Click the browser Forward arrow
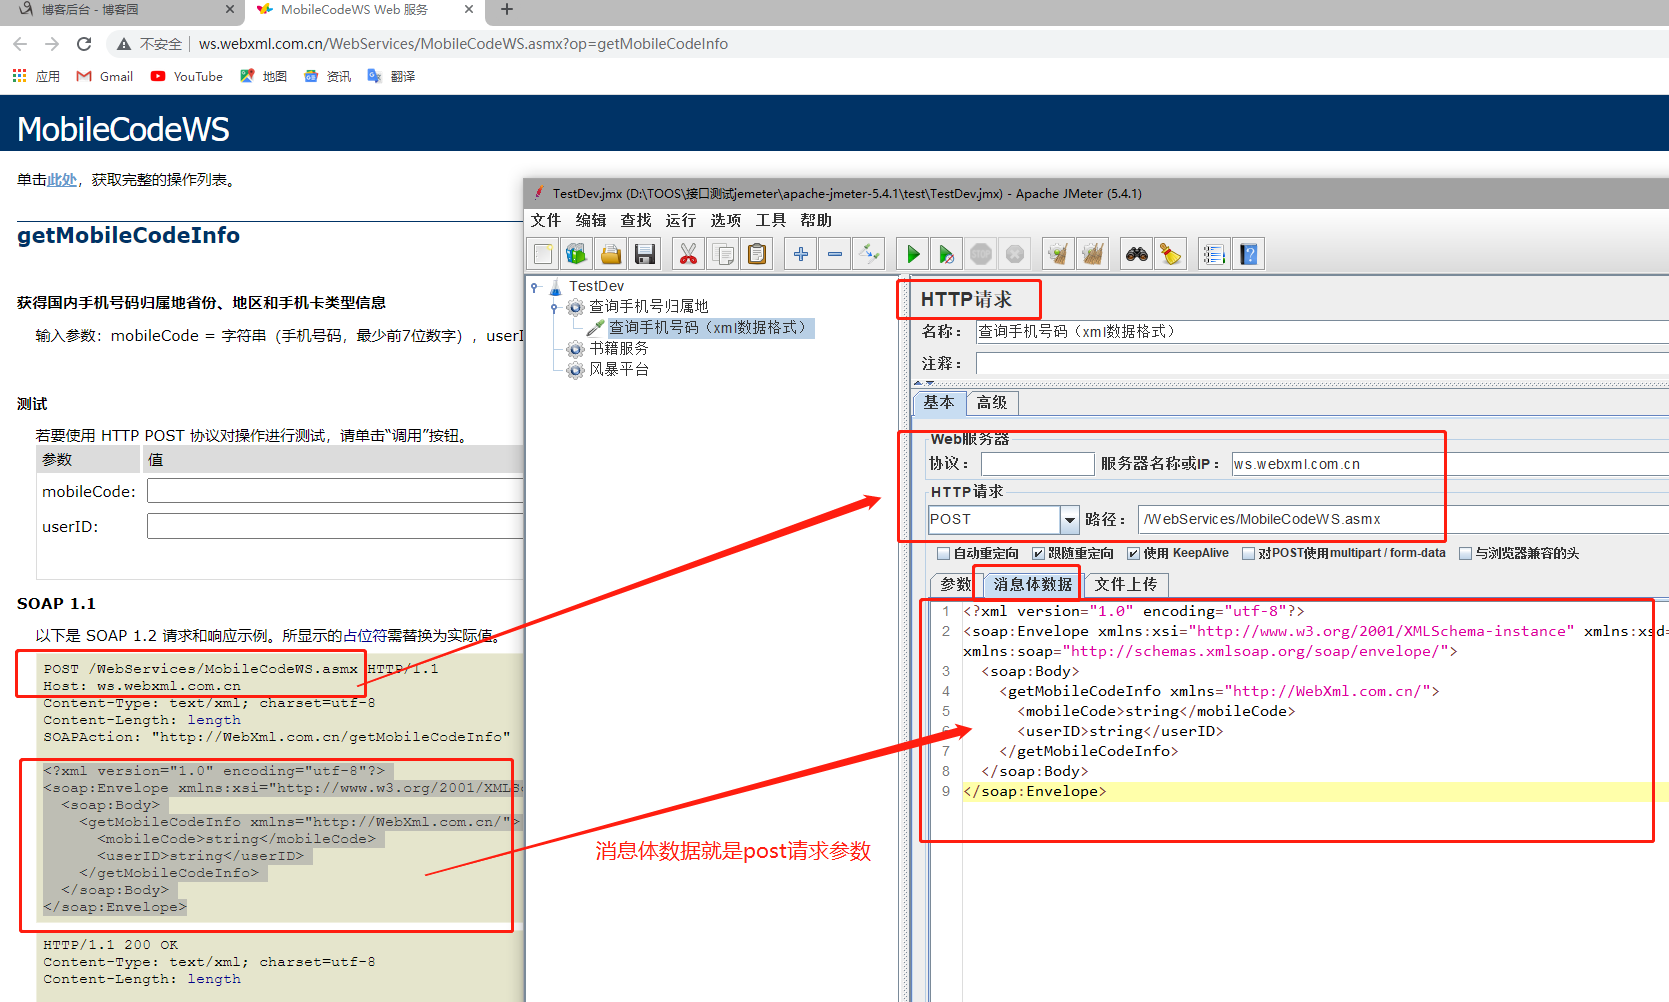The height and width of the screenshot is (1002, 1669). 52,44
